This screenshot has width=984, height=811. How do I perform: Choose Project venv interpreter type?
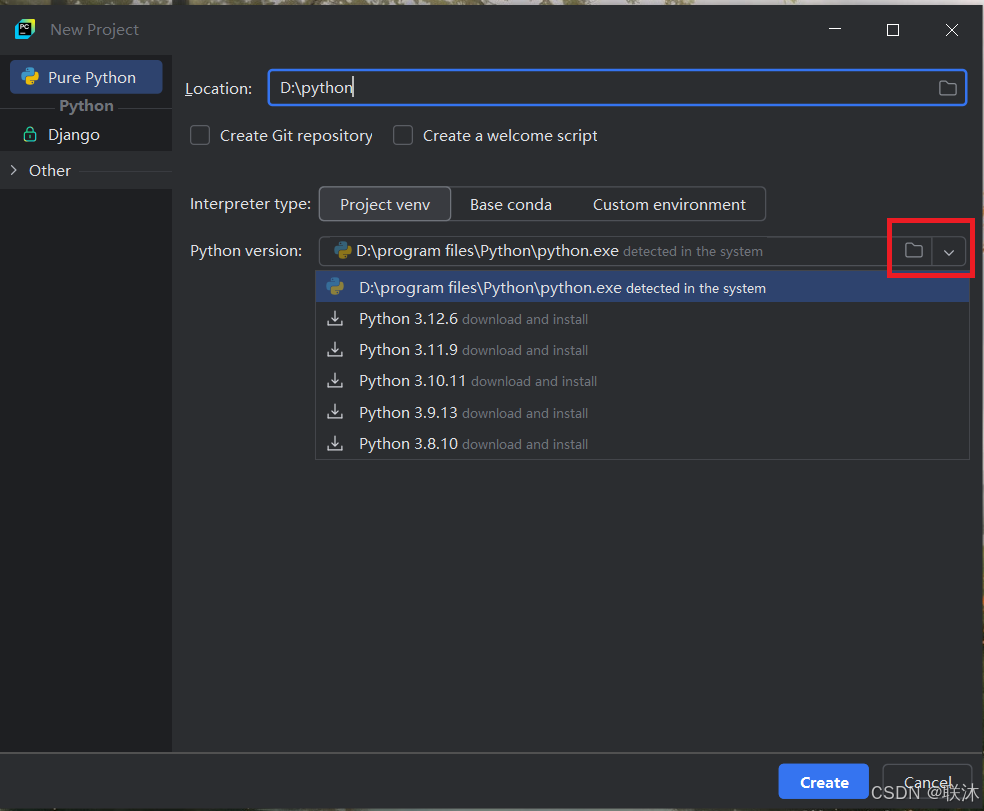(385, 205)
